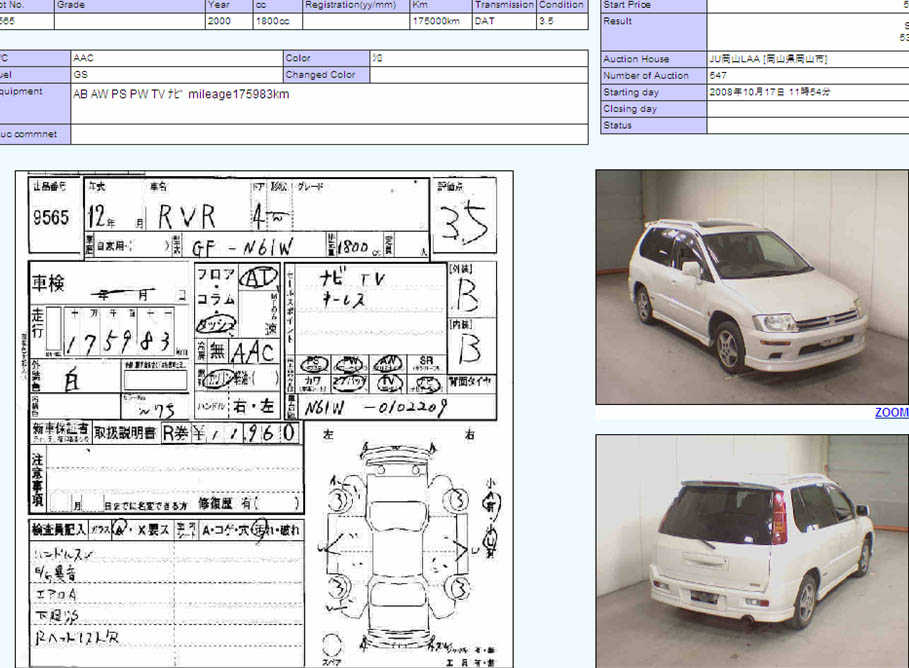
Task: Click the Grade column header
Action: [x=130, y=5]
